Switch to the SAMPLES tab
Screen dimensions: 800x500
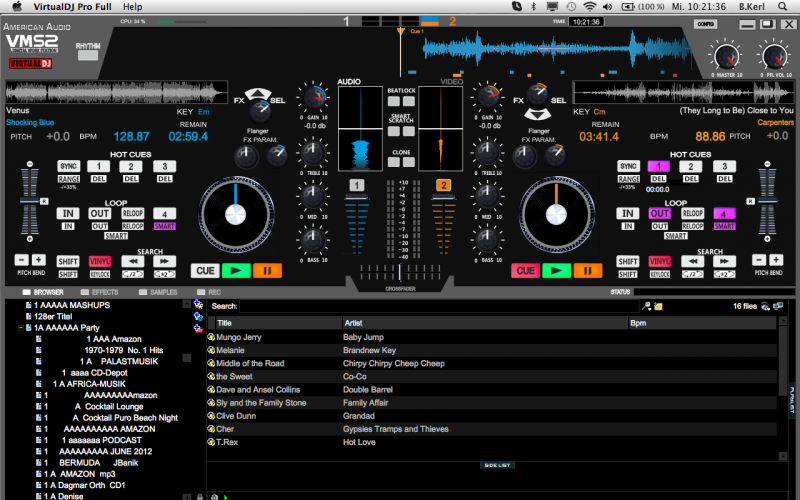[158, 292]
